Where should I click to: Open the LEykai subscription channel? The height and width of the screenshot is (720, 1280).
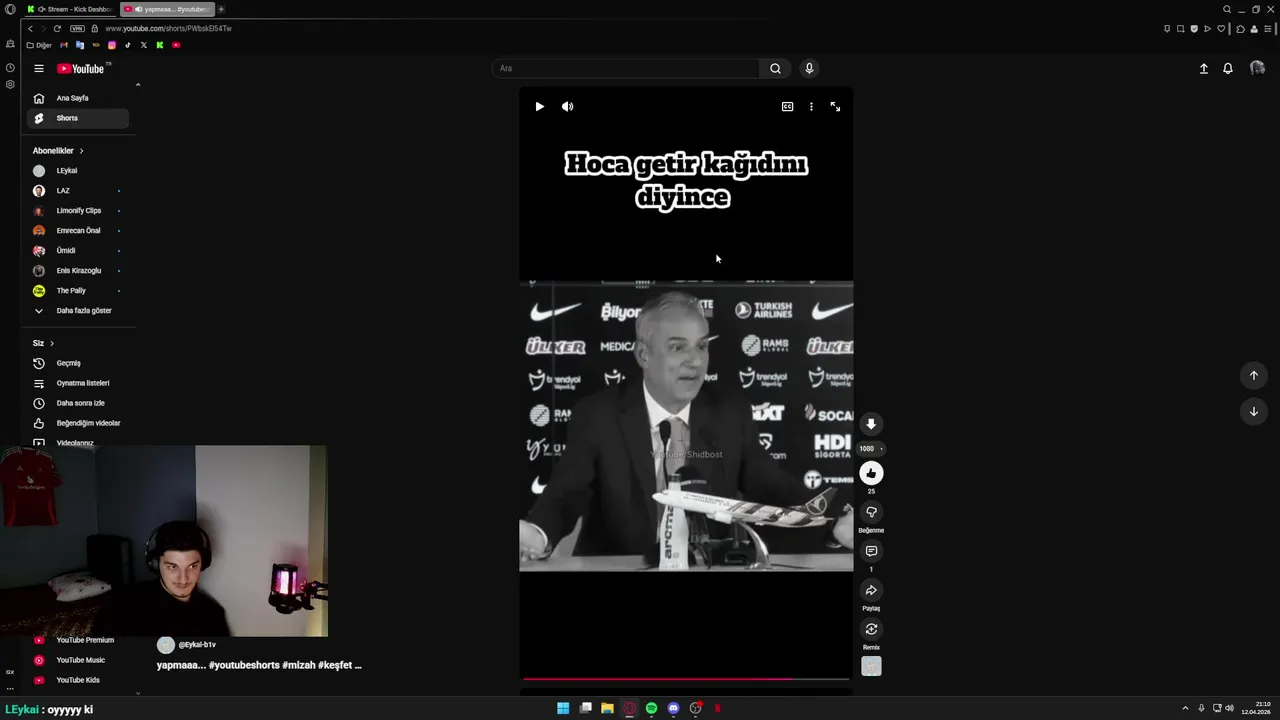click(78, 171)
